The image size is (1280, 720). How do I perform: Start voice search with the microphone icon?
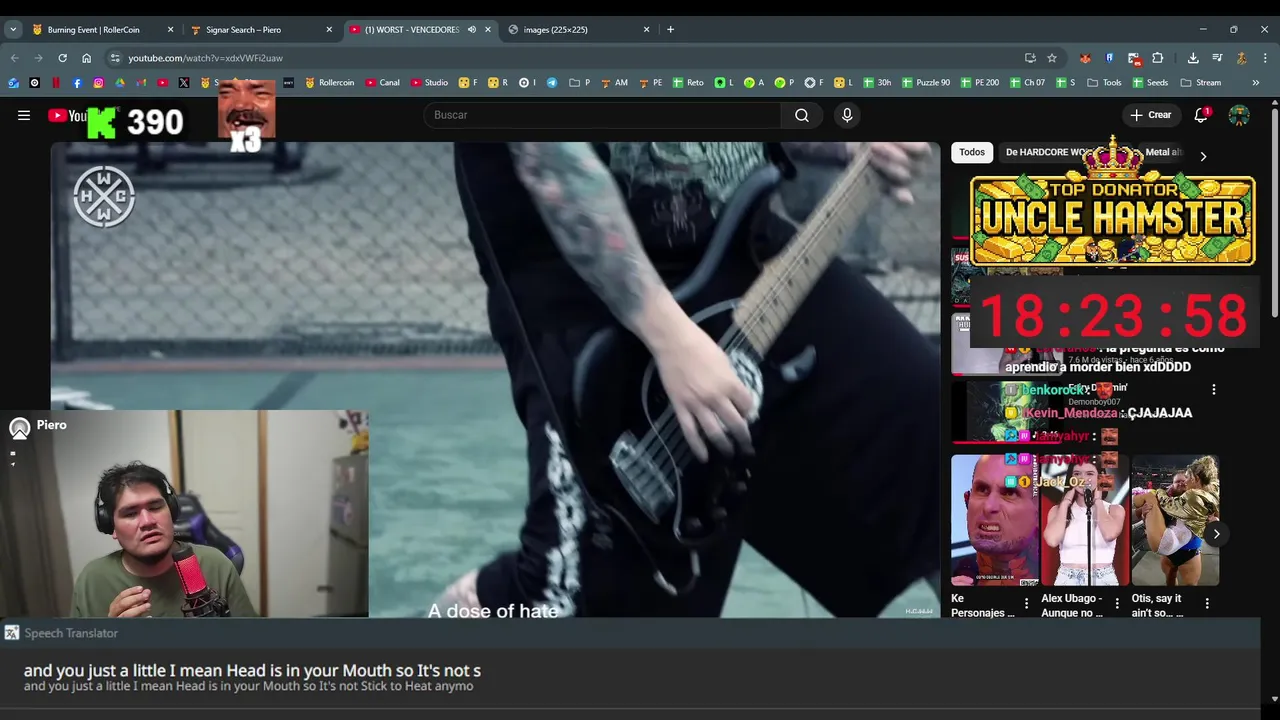click(847, 115)
